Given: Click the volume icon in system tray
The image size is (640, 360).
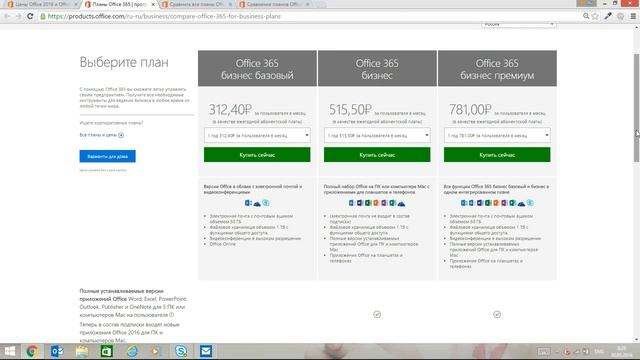Looking at the screenshot, I should click(x=585, y=351).
